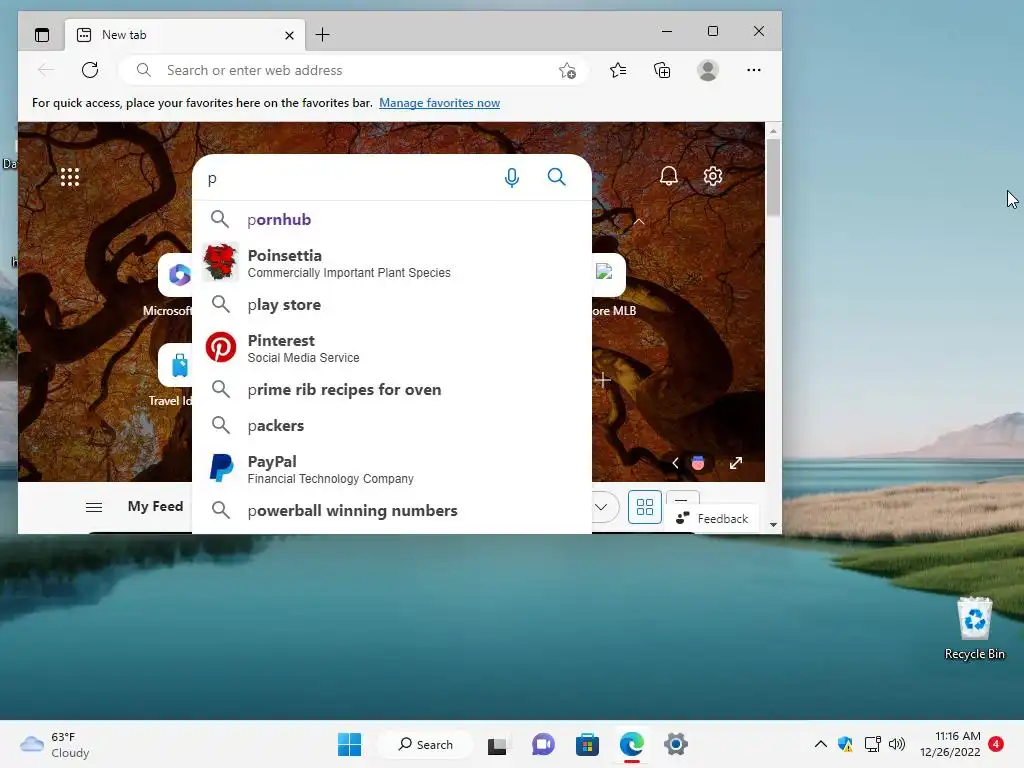Open the Recycle Bin on desktop

[974, 628]
